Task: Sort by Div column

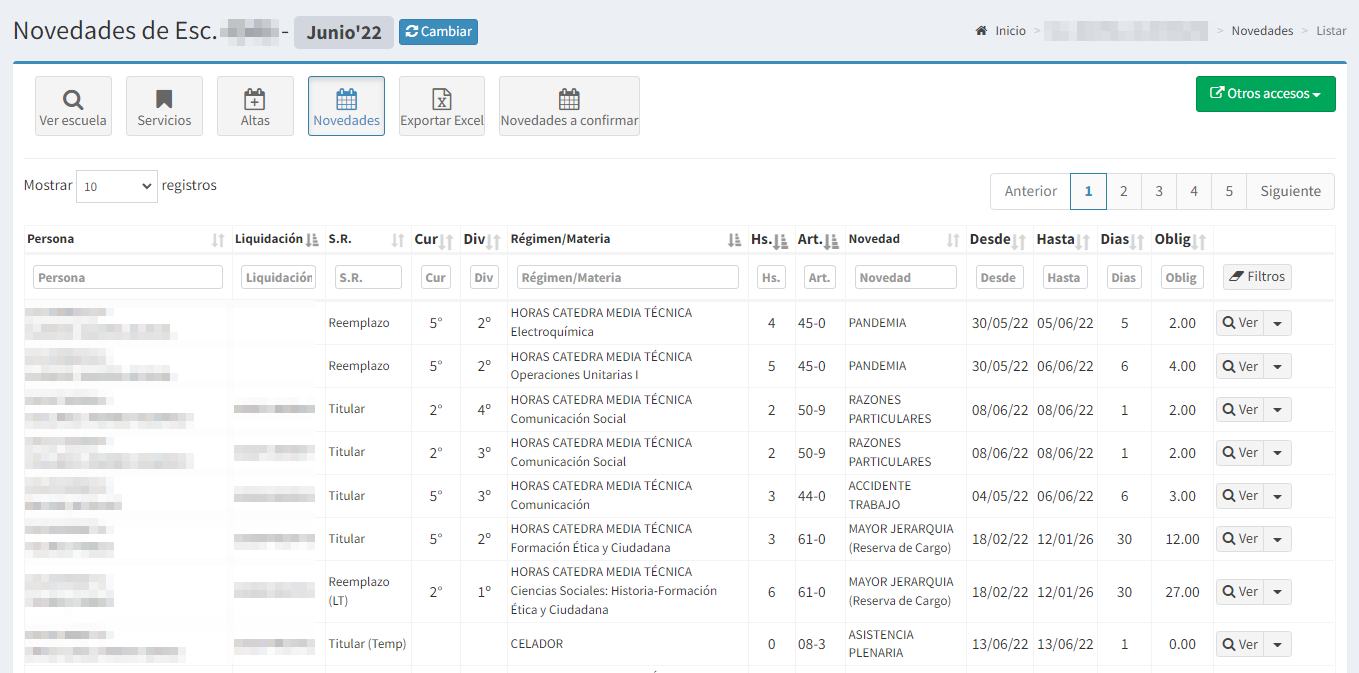Action: pos(483,239)
